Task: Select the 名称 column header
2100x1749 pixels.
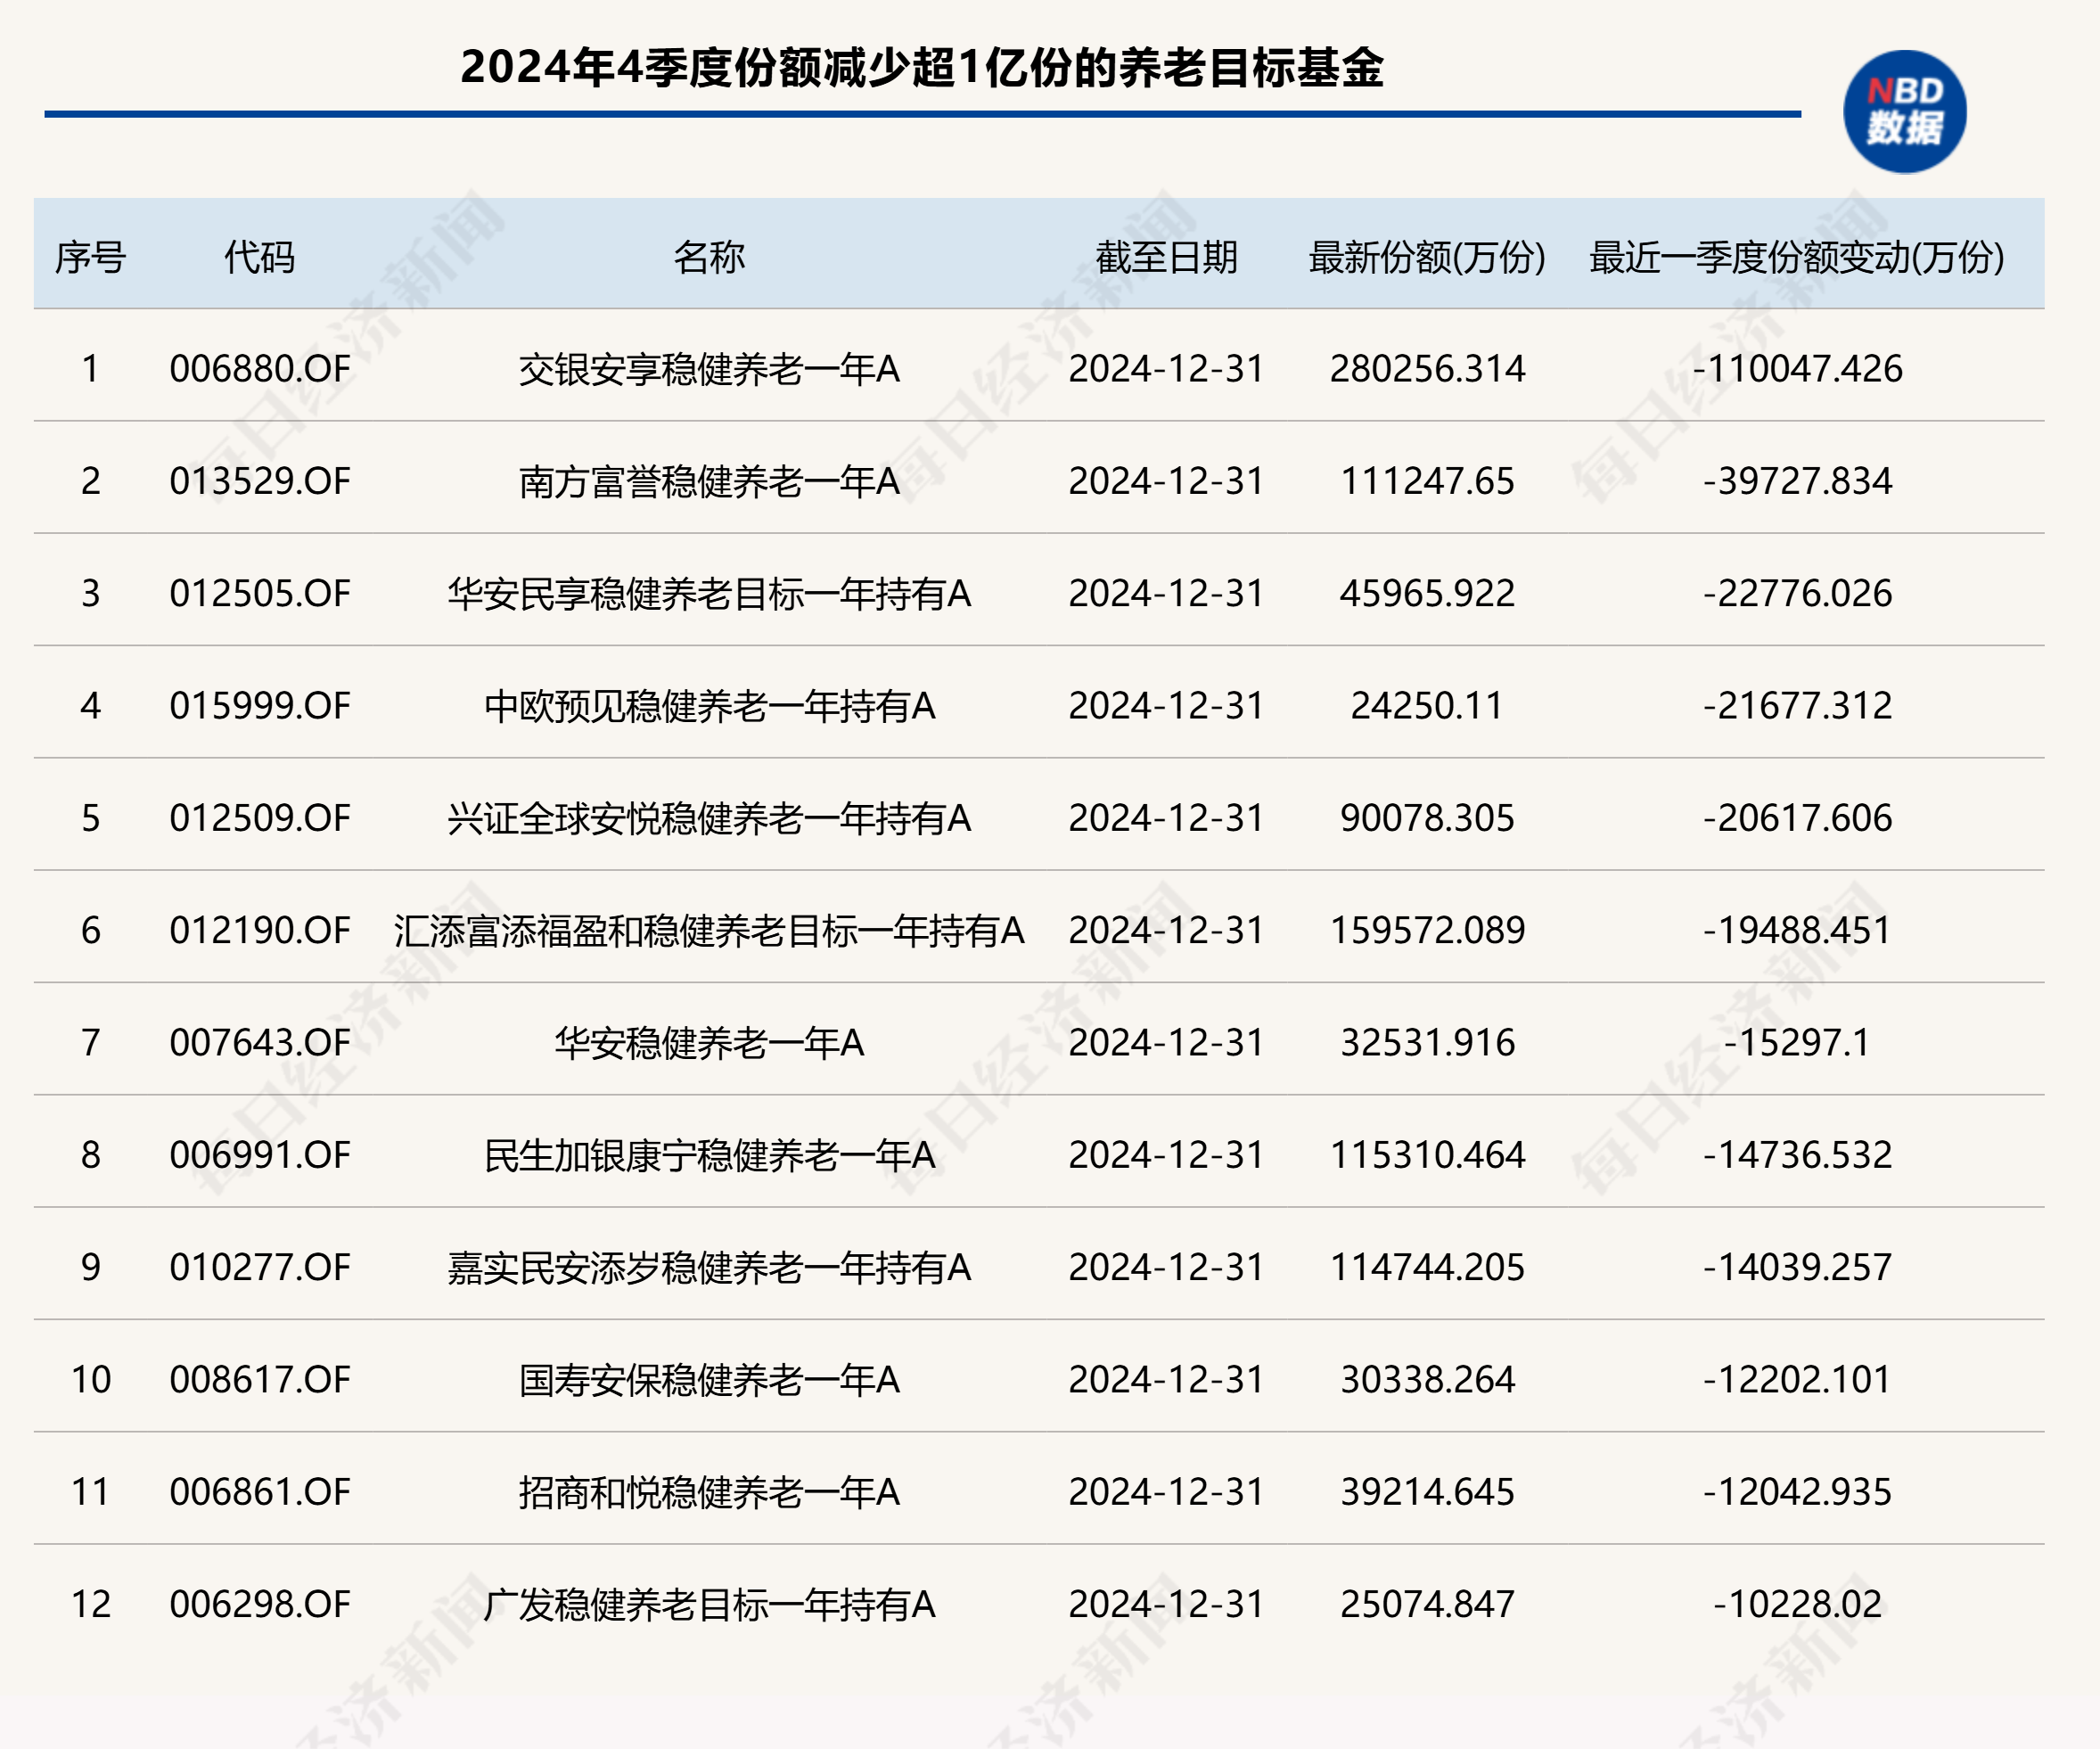Action: pos(709,257)
